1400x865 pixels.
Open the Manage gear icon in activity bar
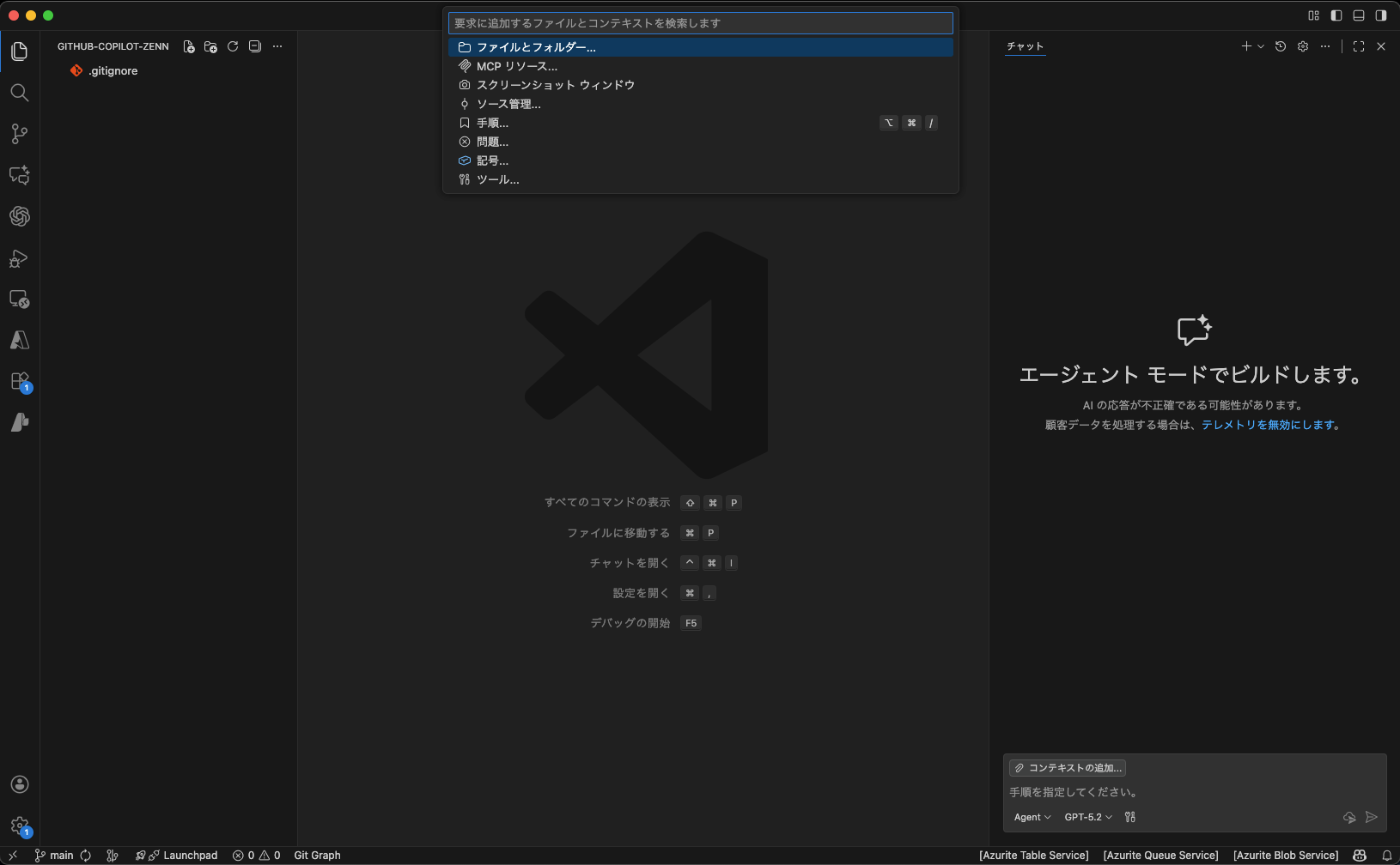coord(19,826)
